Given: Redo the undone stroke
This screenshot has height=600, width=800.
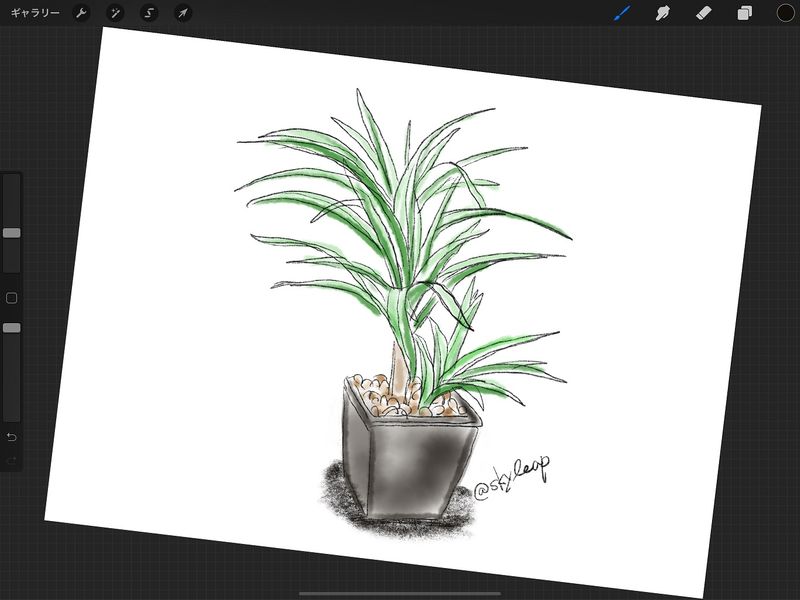Looking at the screenshot, I should [12, 461].
